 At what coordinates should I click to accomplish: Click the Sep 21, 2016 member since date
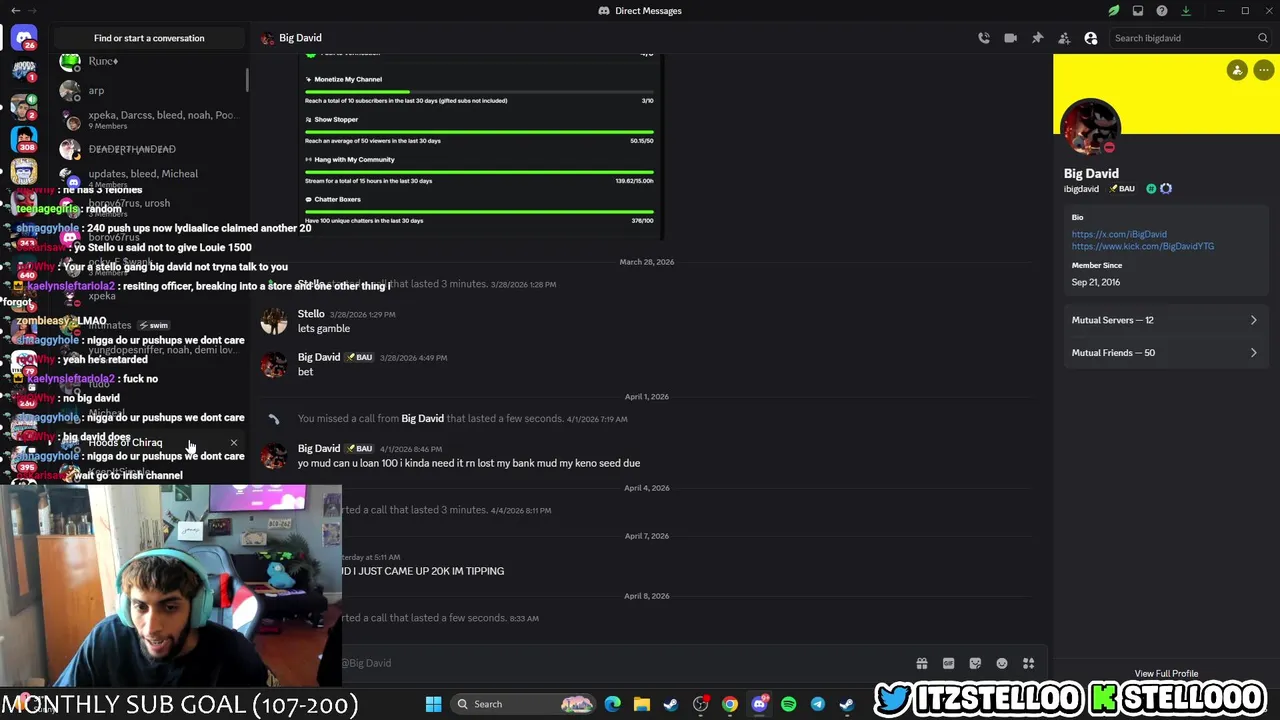[x=1096, y=282]
